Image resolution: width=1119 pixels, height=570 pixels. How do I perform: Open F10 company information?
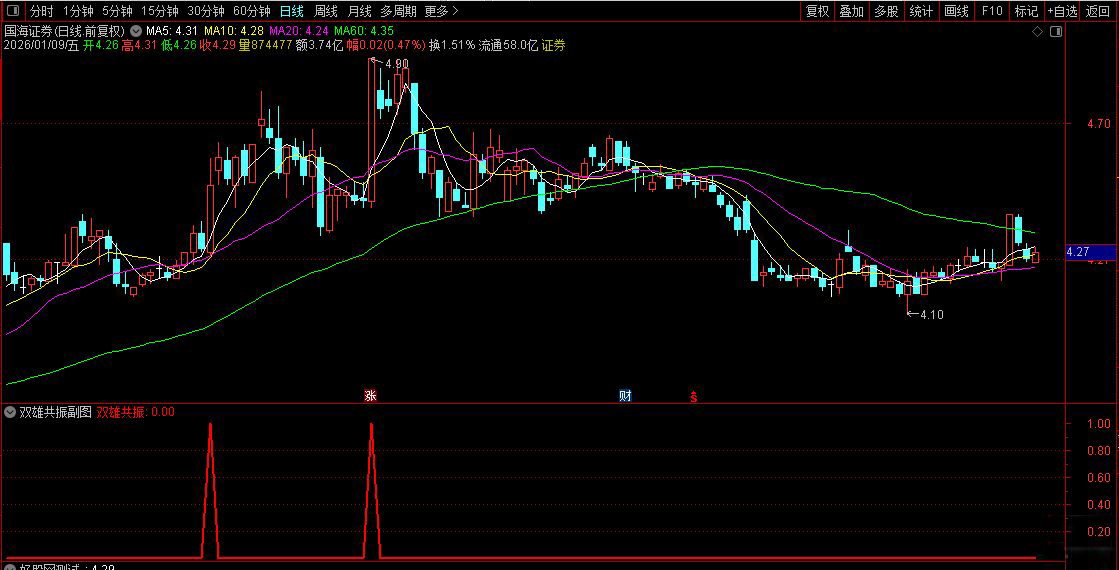pyautogui.click(x=992, y=11)
